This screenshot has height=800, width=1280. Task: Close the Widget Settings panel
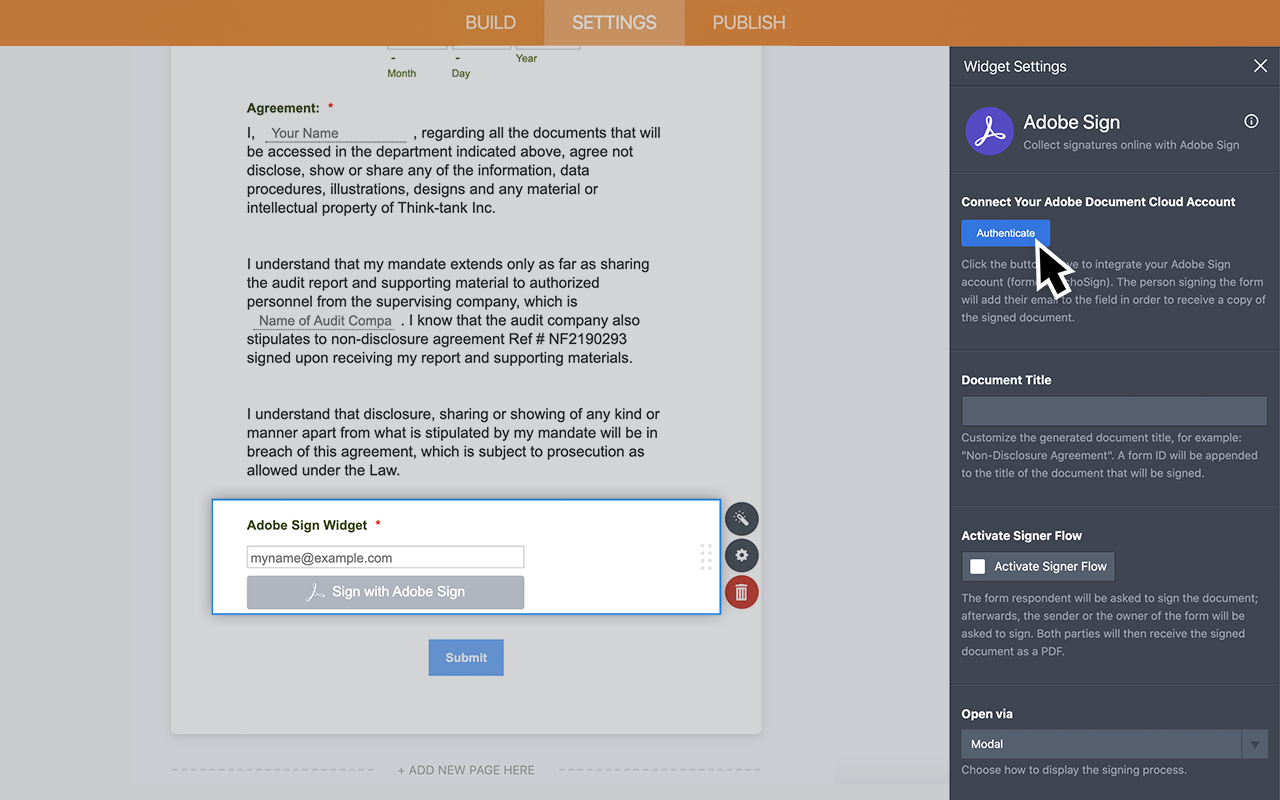tap(1260, 65)
